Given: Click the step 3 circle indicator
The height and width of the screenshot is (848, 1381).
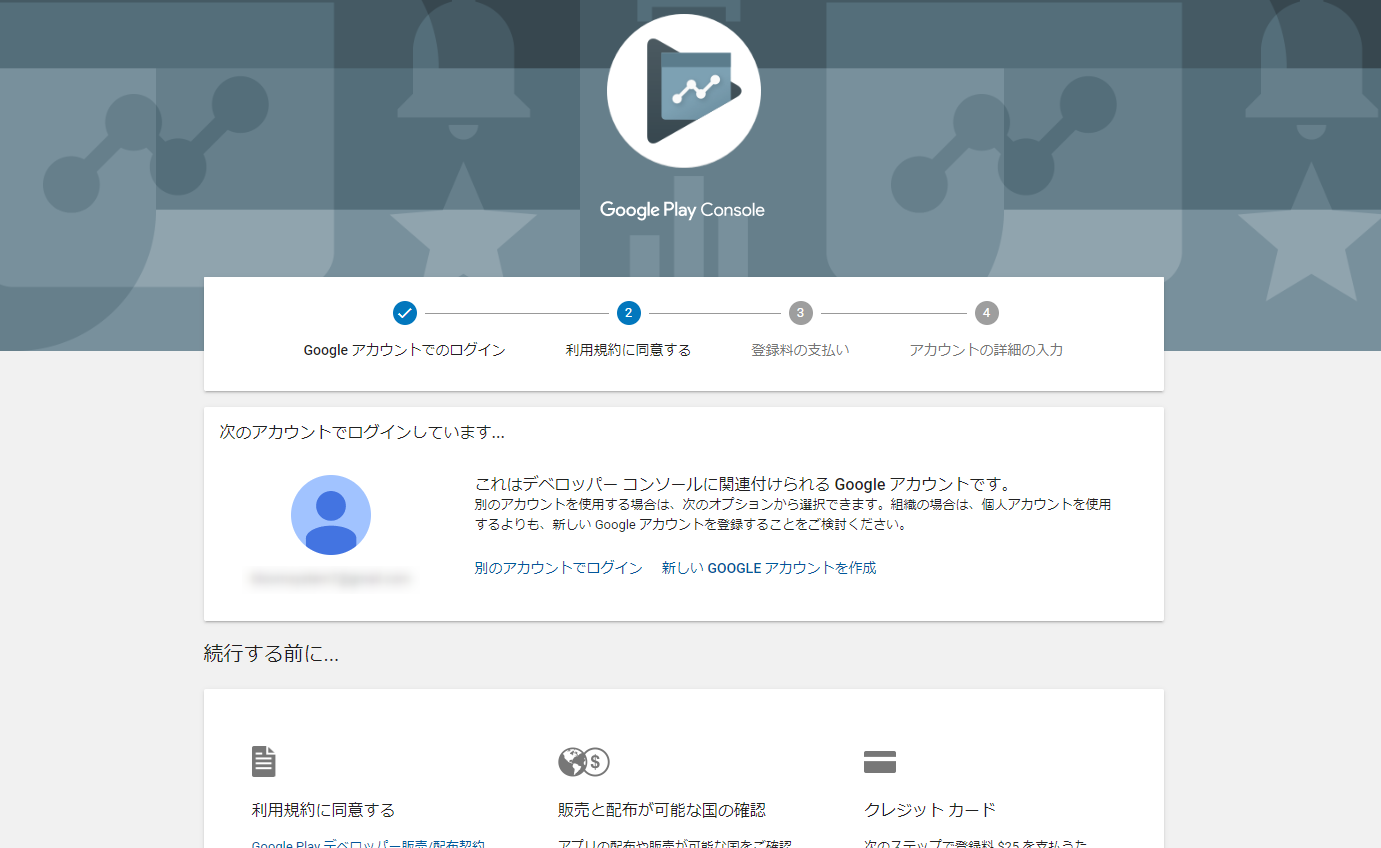Looking at the screenshot, I should pos(800,313).
